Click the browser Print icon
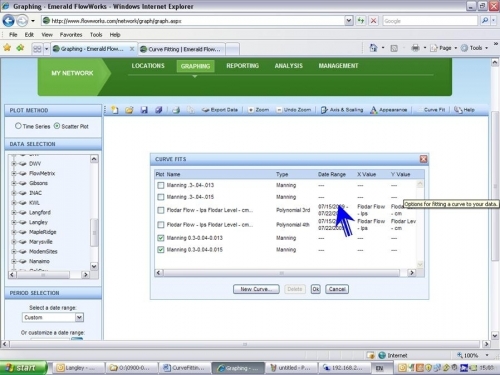The image size is (500, 375). (415, 48)
